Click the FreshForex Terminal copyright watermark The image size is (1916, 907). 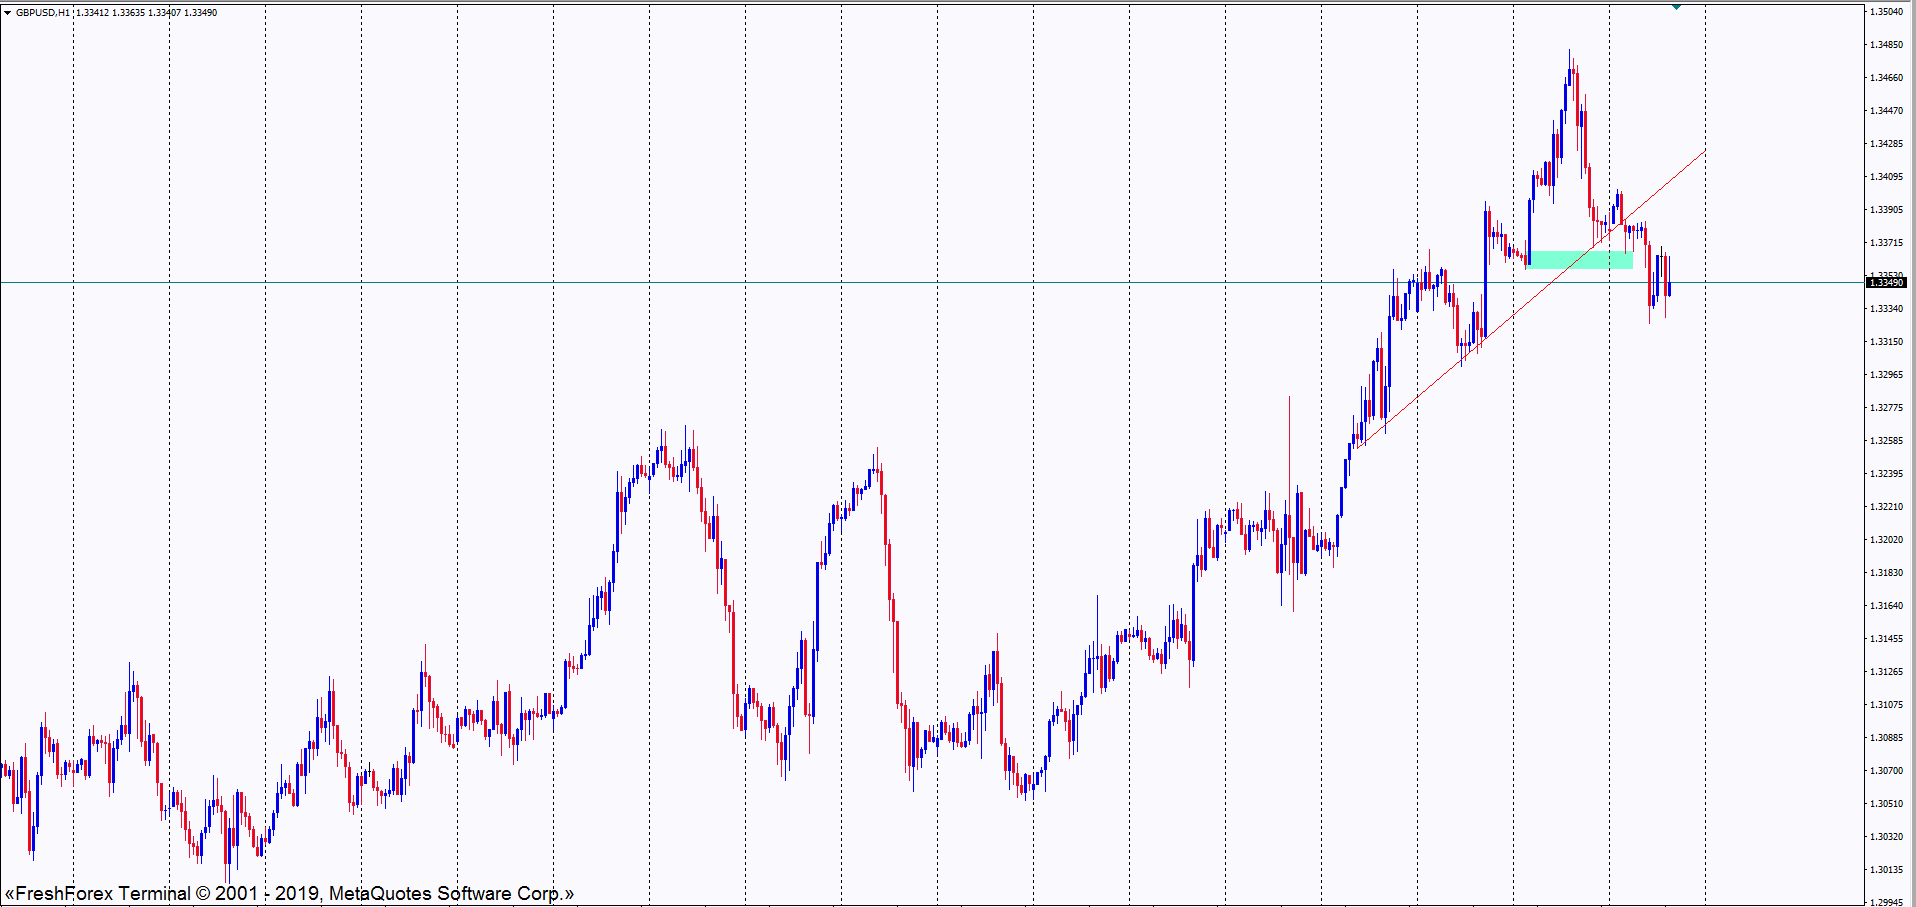pyautogui.click(x=290, y=893)
